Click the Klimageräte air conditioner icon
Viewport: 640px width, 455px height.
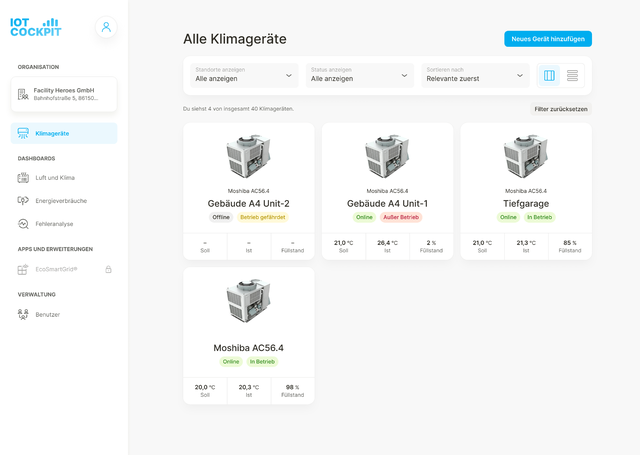pyautogui.click(x=23, y=133)
